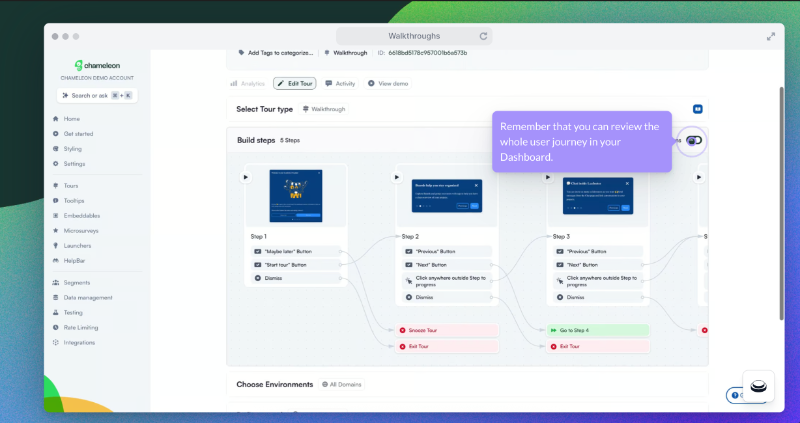
Task: Select Step 2 click anywhere outside row
Action: (x=447, y=281)
